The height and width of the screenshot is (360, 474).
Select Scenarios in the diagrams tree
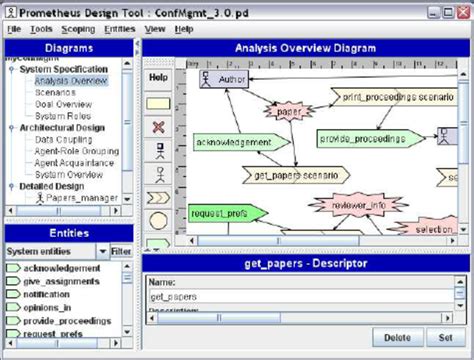55,93
